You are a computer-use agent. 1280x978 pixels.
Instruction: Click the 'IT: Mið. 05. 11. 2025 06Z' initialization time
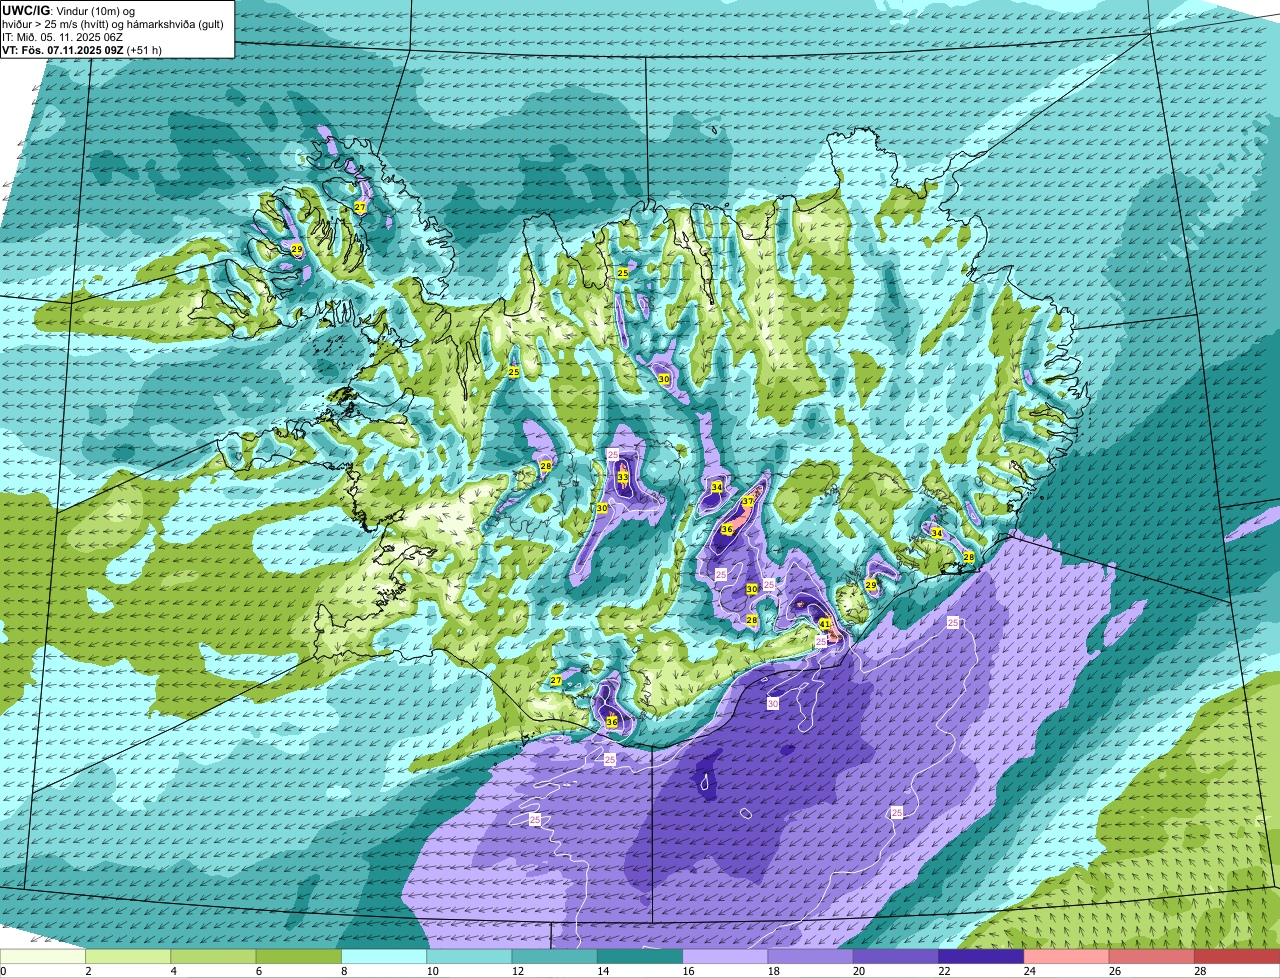coord(63,37)
